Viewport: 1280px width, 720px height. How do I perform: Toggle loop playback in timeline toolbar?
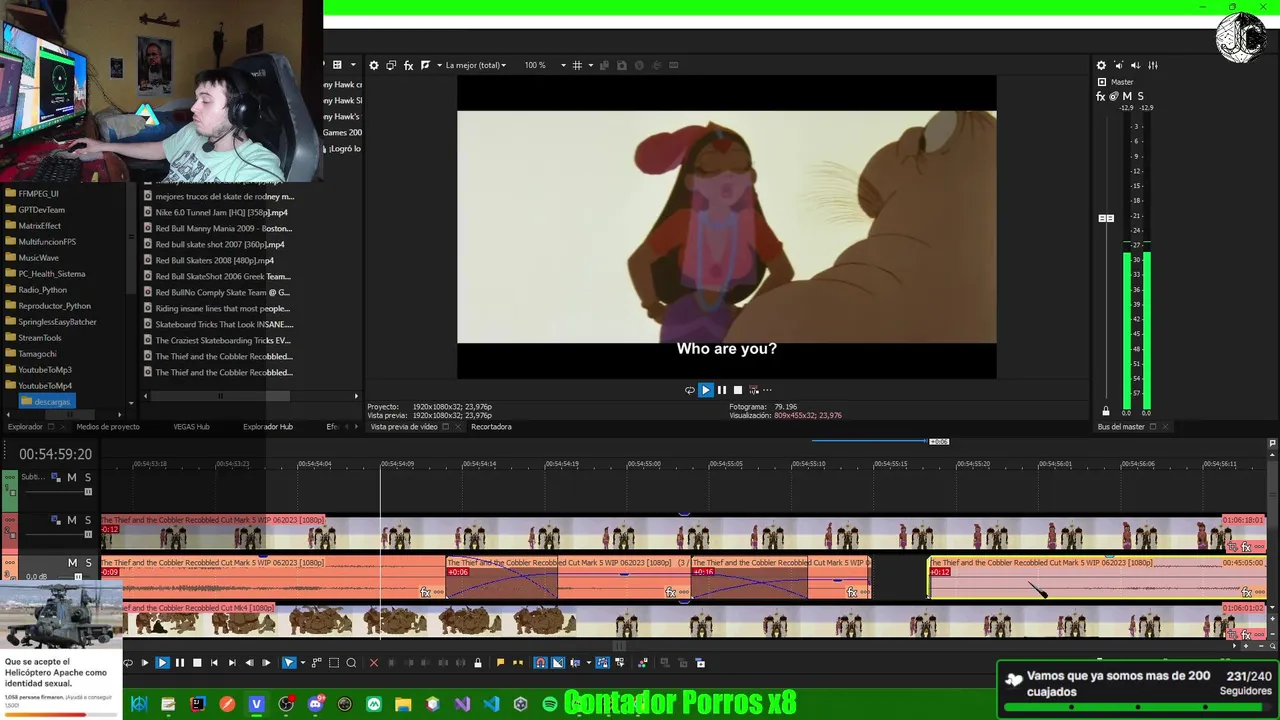coord(128,662)
